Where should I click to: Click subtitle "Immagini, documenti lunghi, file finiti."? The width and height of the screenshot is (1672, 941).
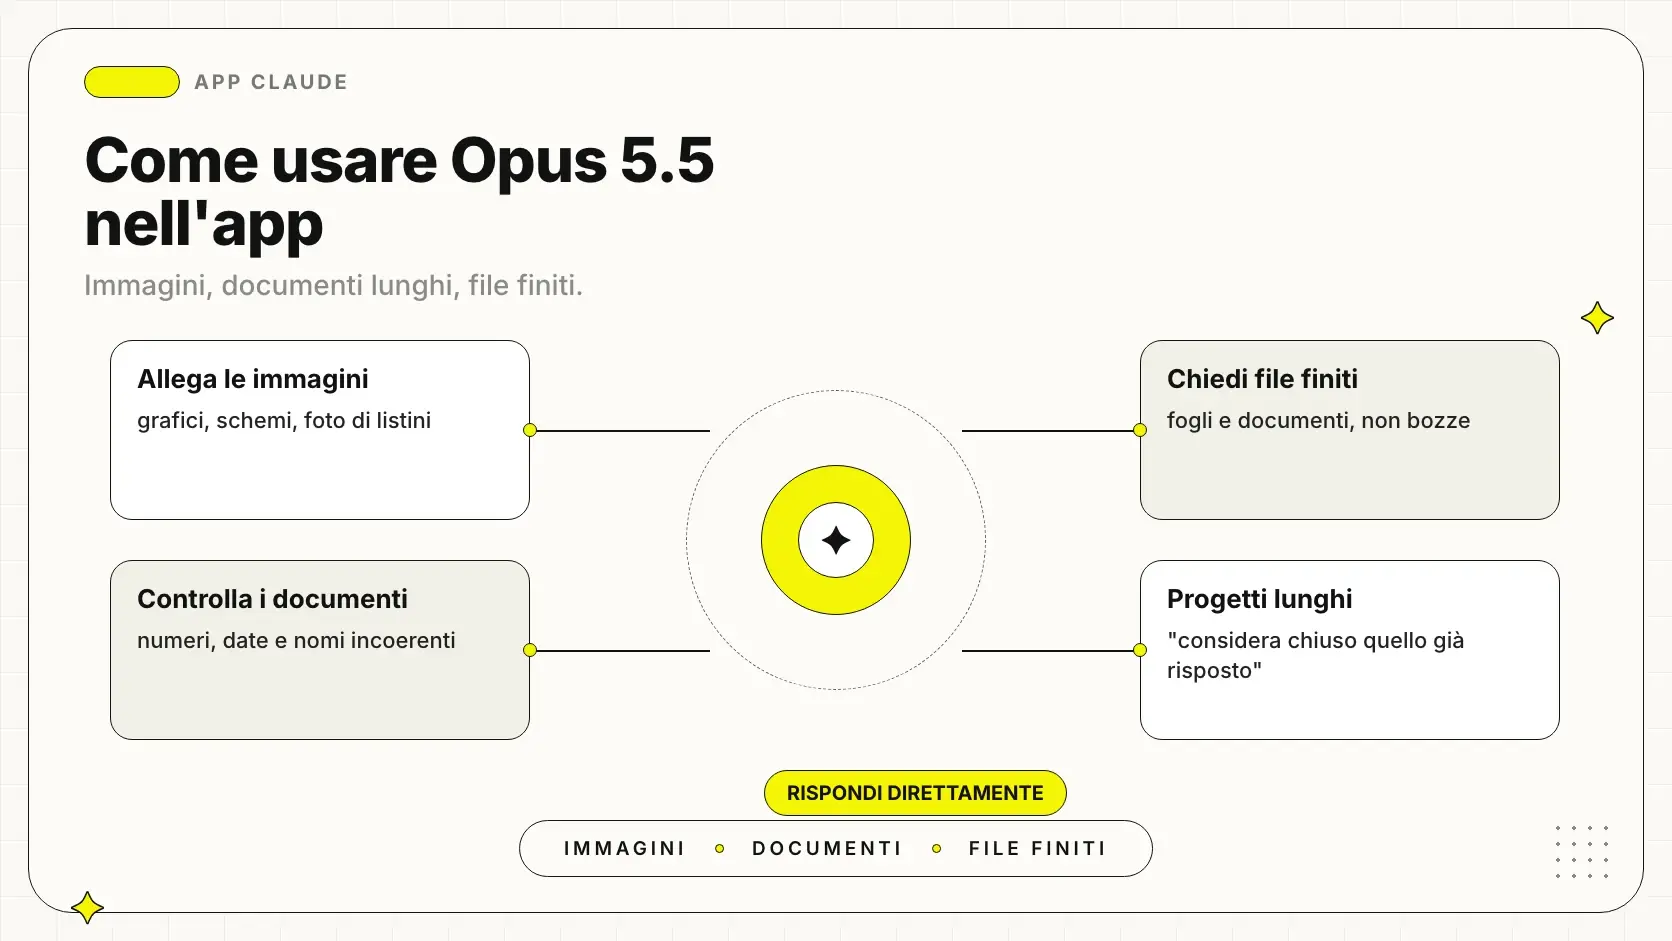tap(333, 285)
